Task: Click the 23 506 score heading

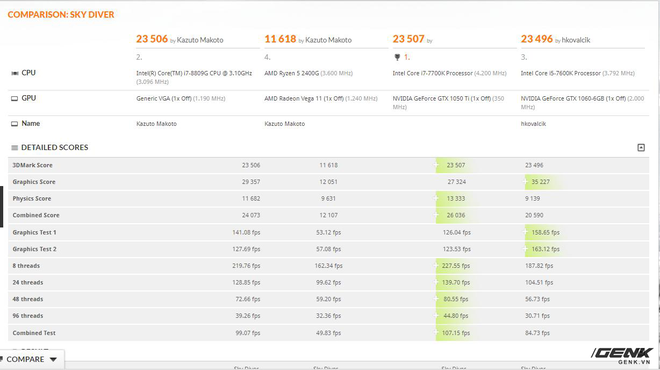Action: click(152, 39)
